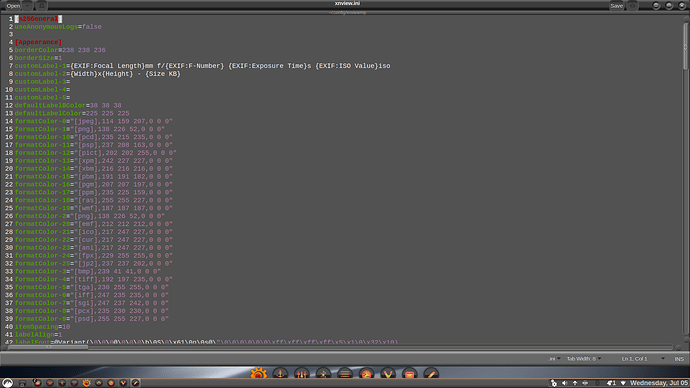
Task: Toggle the INS insert mode indicator
Action: point(679,359)
